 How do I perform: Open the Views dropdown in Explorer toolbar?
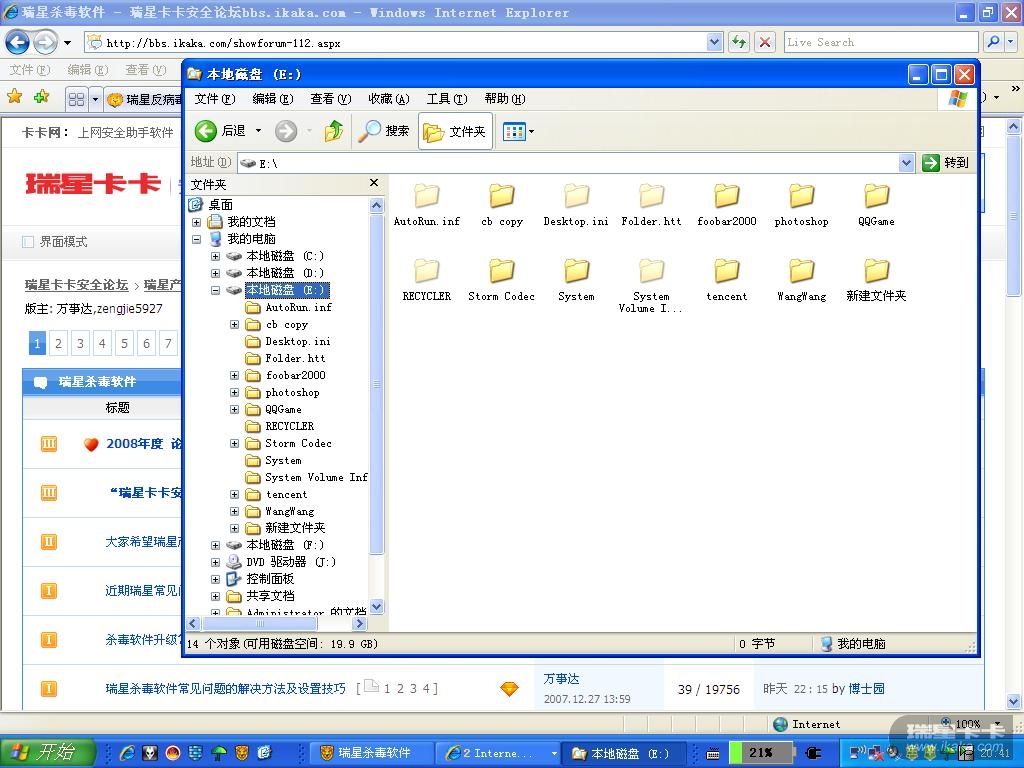pos(518,131)
